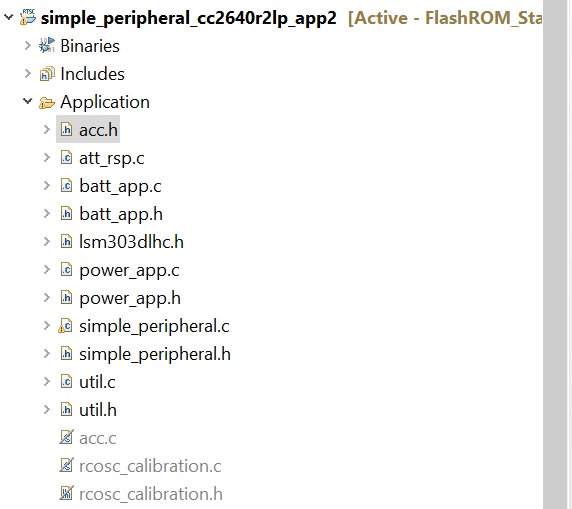Click the Binaries folder icon
Screen dimensions: 572x509
pyautogui.click(x=47, y=45)
